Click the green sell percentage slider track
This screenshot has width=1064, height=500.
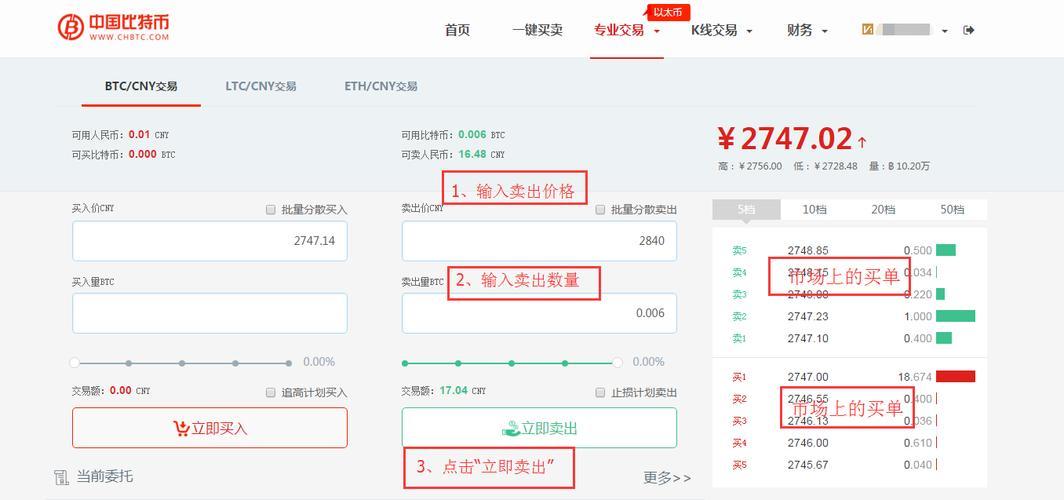coord(511,363)
